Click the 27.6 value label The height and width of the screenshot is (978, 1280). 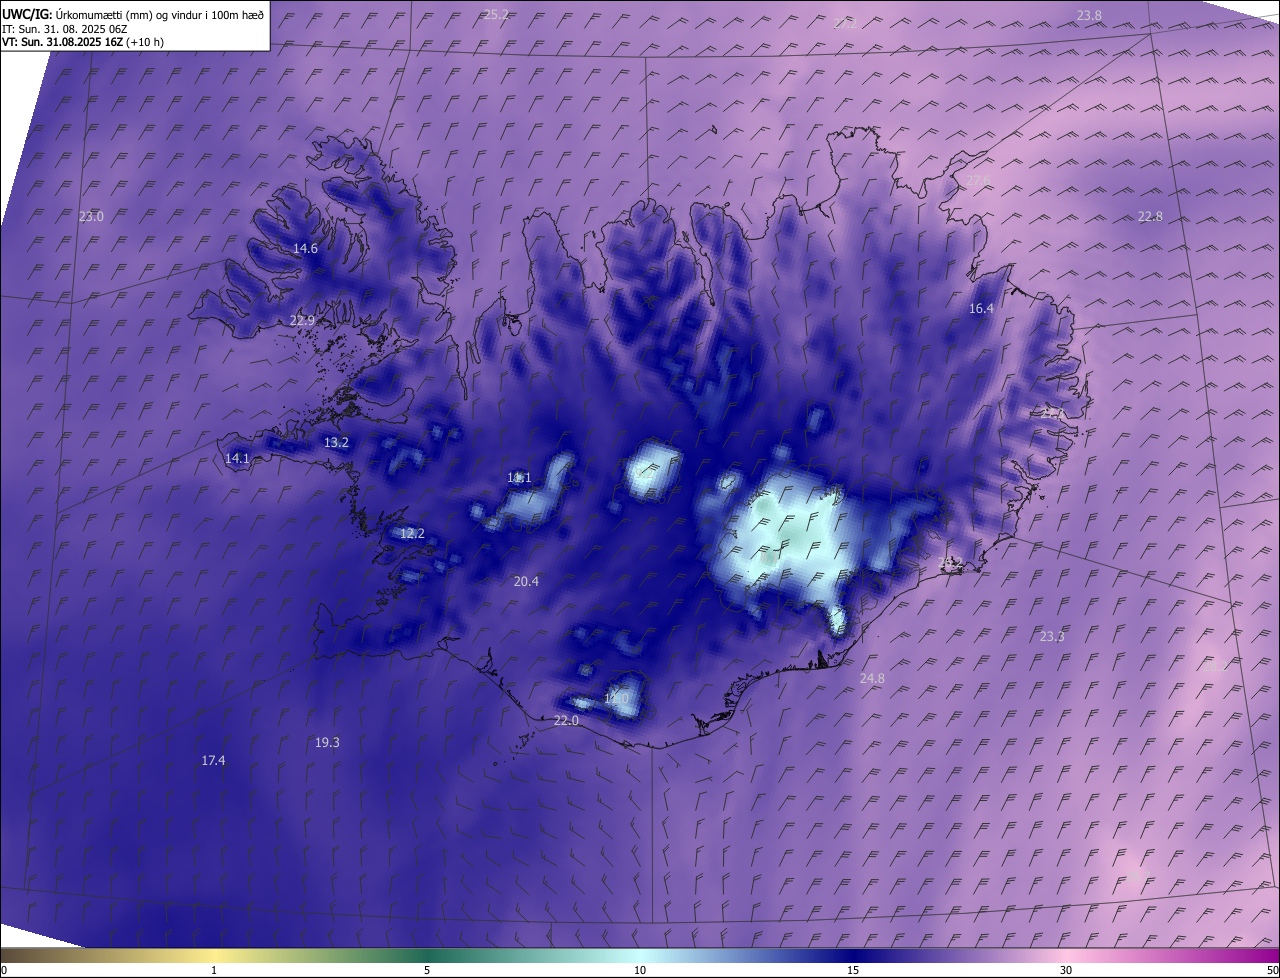(978, 180)
